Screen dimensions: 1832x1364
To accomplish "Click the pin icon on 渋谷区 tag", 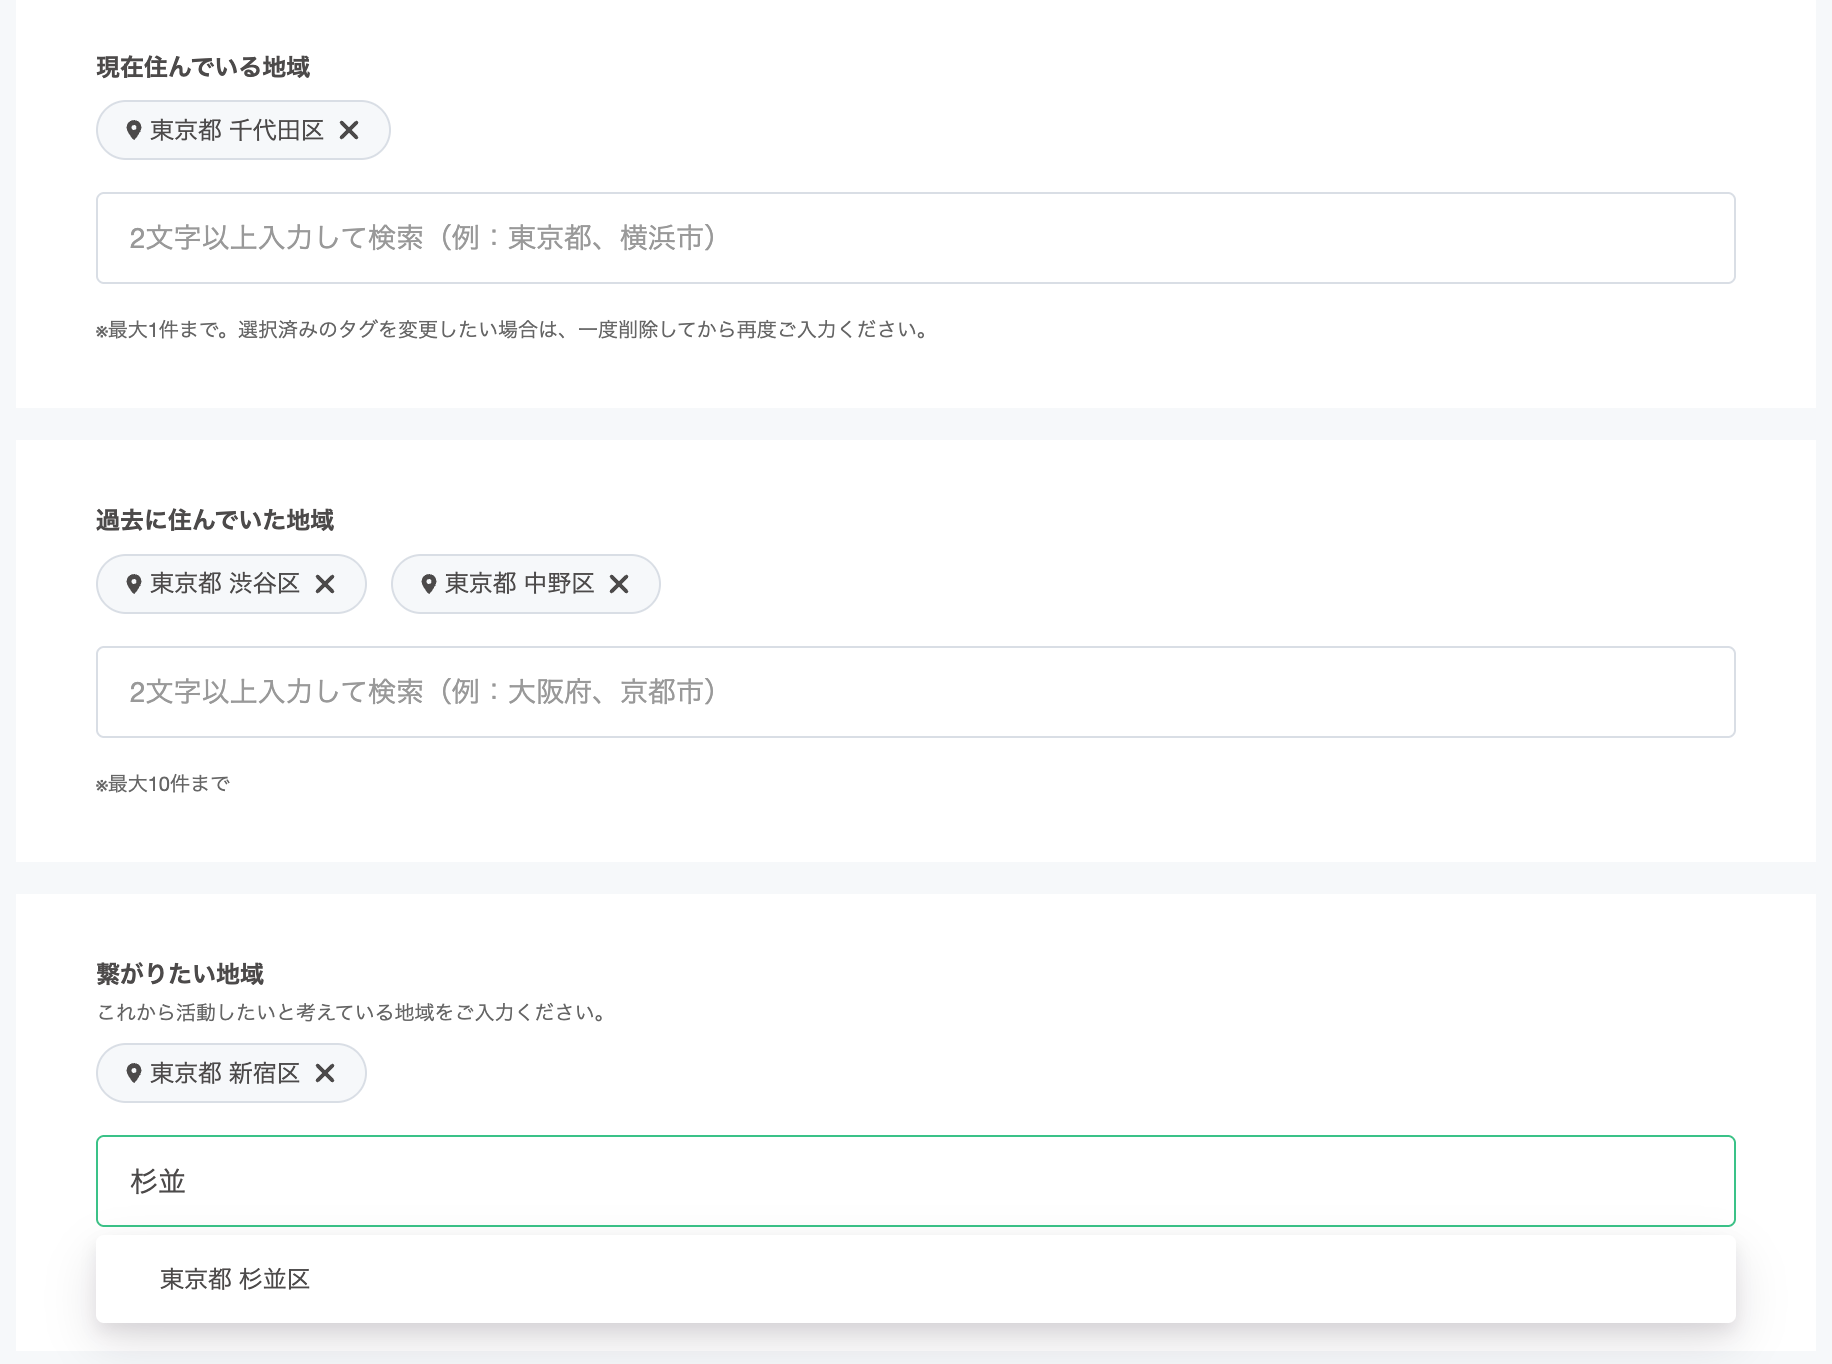I will pos(133,584).
